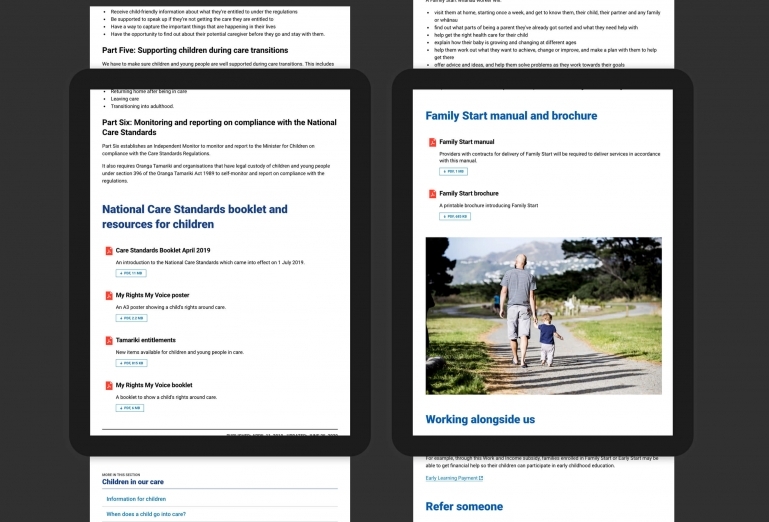The image size is (769, 522).
Task: Open the Information for children link
Action: pyautogui.click(x=136, y=499)
